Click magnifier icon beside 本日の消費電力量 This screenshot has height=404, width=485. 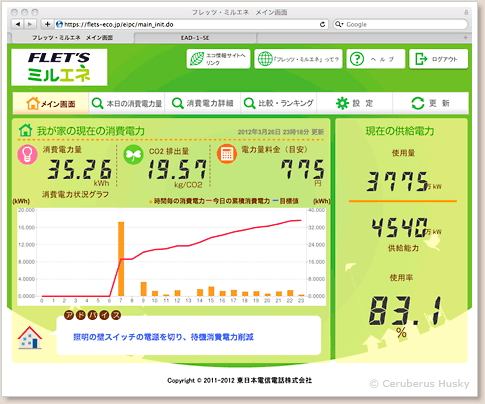click(x=97, y=103)
